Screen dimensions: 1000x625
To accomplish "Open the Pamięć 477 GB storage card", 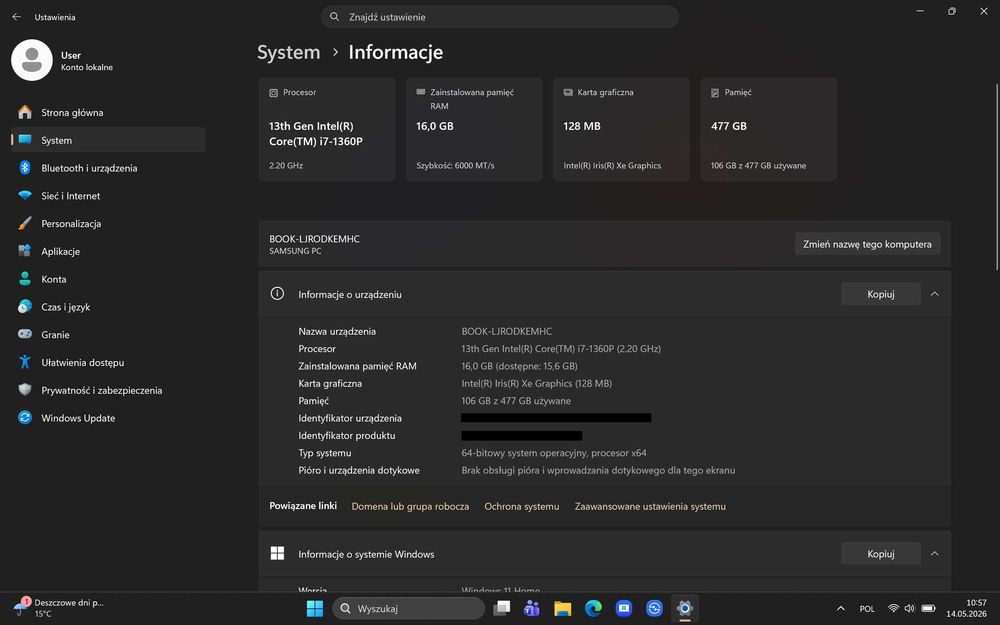I will pos(768,129).
